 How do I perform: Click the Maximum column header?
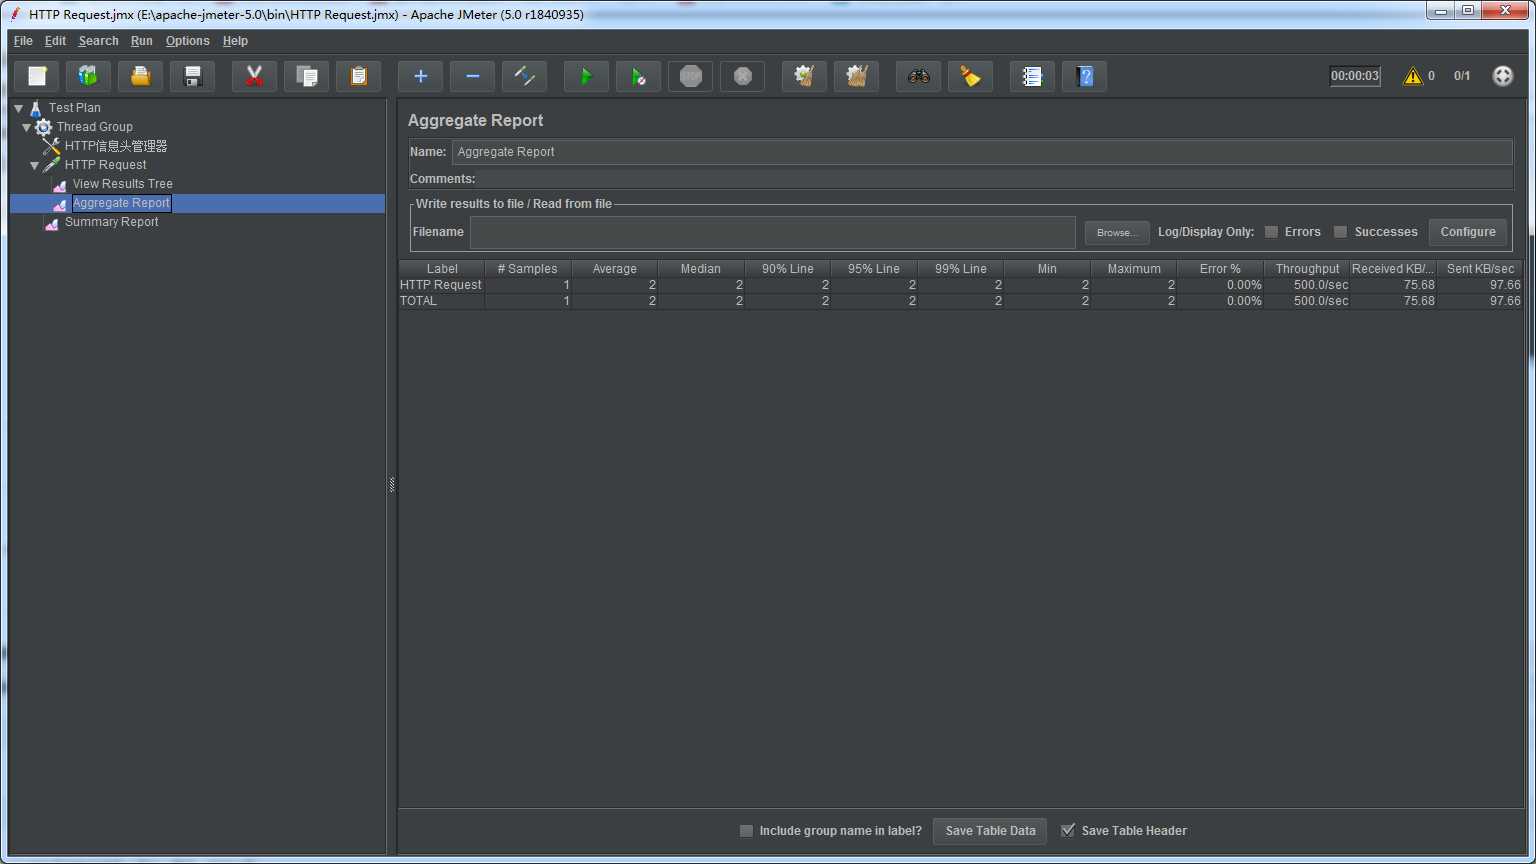tap(1134, 269)
